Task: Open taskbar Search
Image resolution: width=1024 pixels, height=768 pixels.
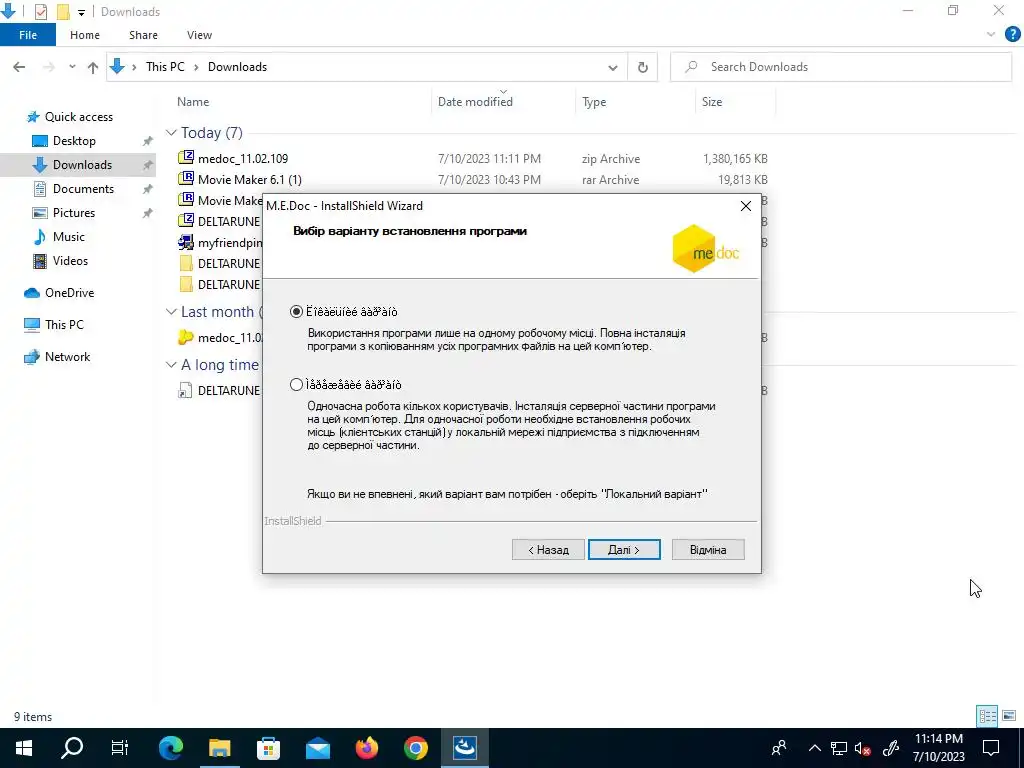Action: pos(72,748)
